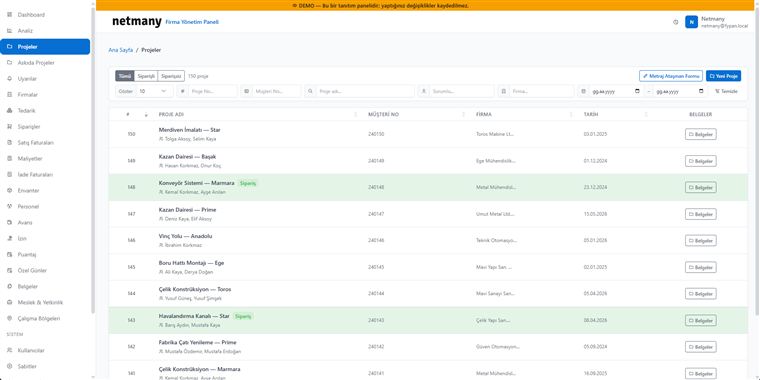Select the Siparişsiz filter tab
The height and width of the screenshot is (380, 760).
click(x=171, y=76)
